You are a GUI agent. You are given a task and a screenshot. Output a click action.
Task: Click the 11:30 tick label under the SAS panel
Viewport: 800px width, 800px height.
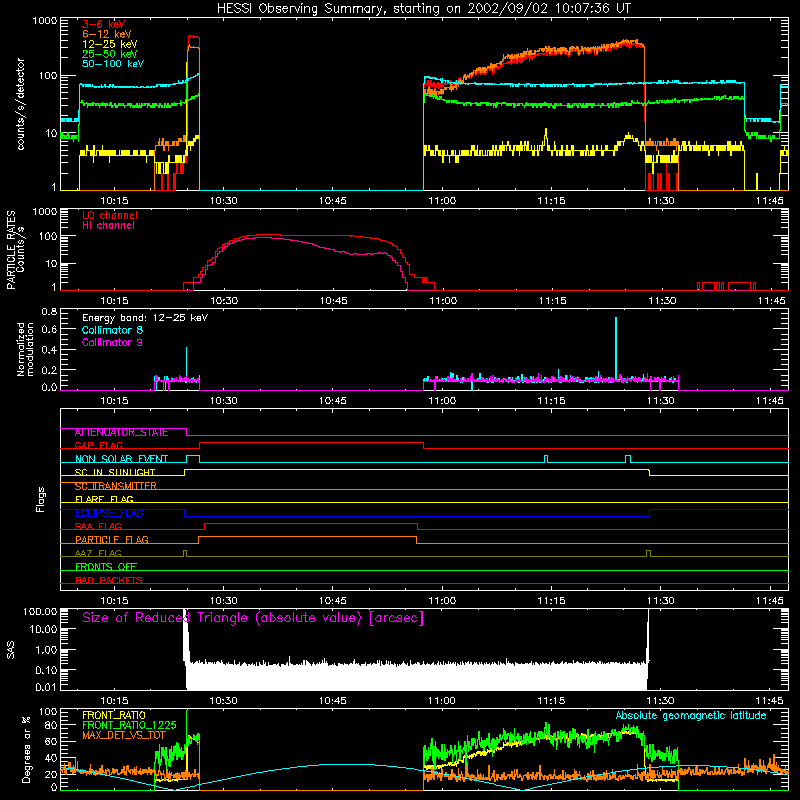660,701
